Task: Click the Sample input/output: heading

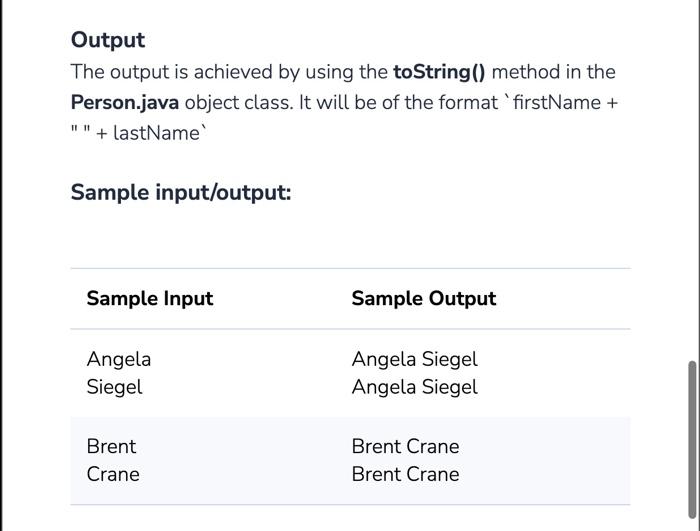Action: click(x=181, y=192)
